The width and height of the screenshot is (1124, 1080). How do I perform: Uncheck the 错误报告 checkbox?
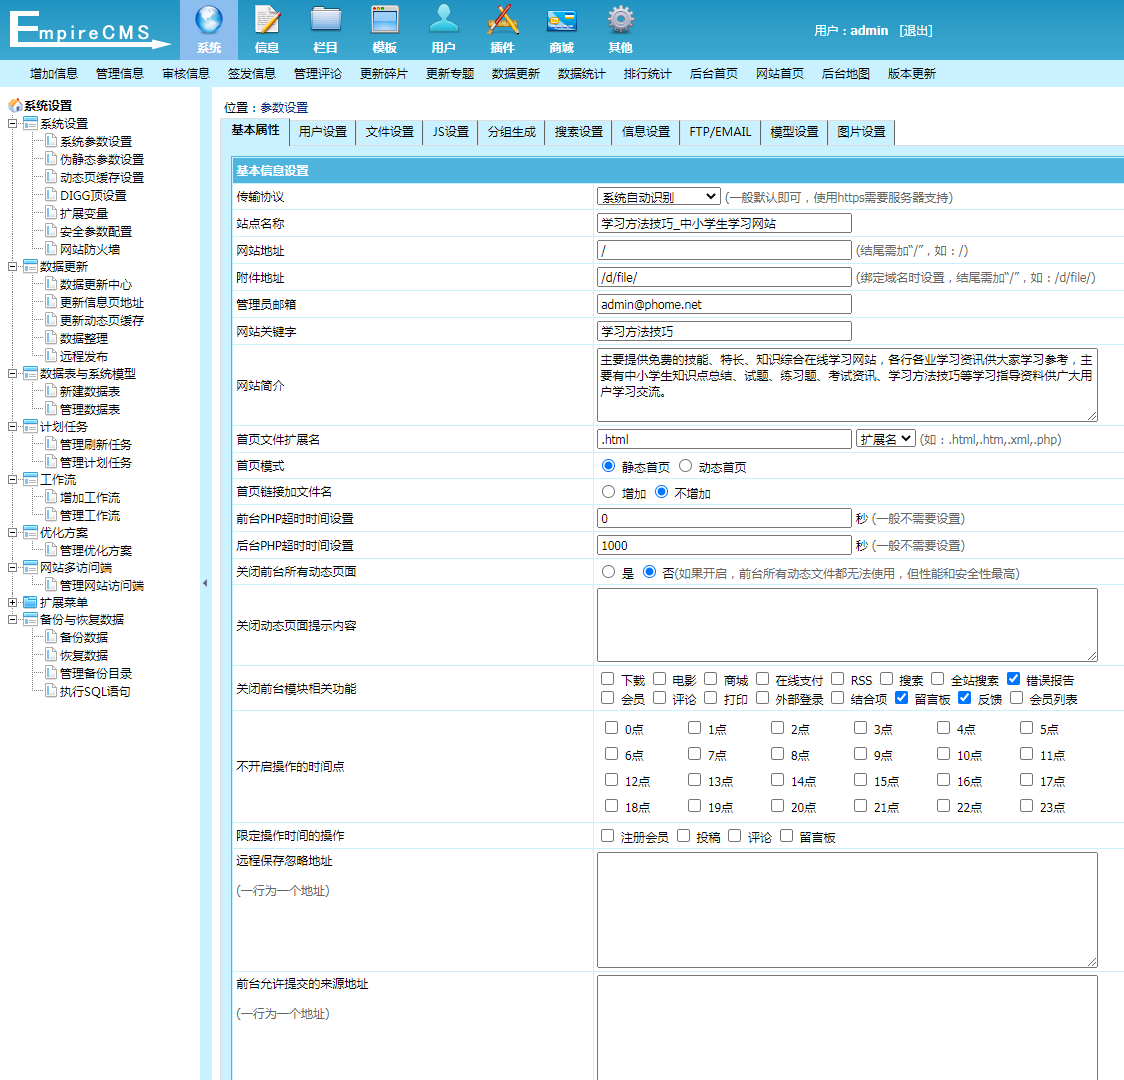1013,679
